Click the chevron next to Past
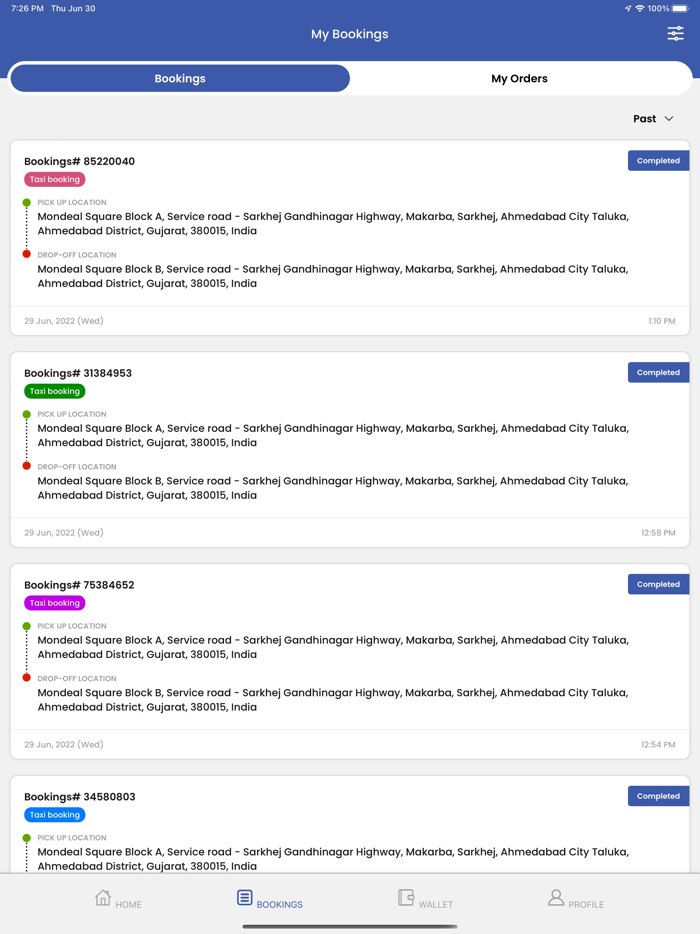 (x=669, y=119)
